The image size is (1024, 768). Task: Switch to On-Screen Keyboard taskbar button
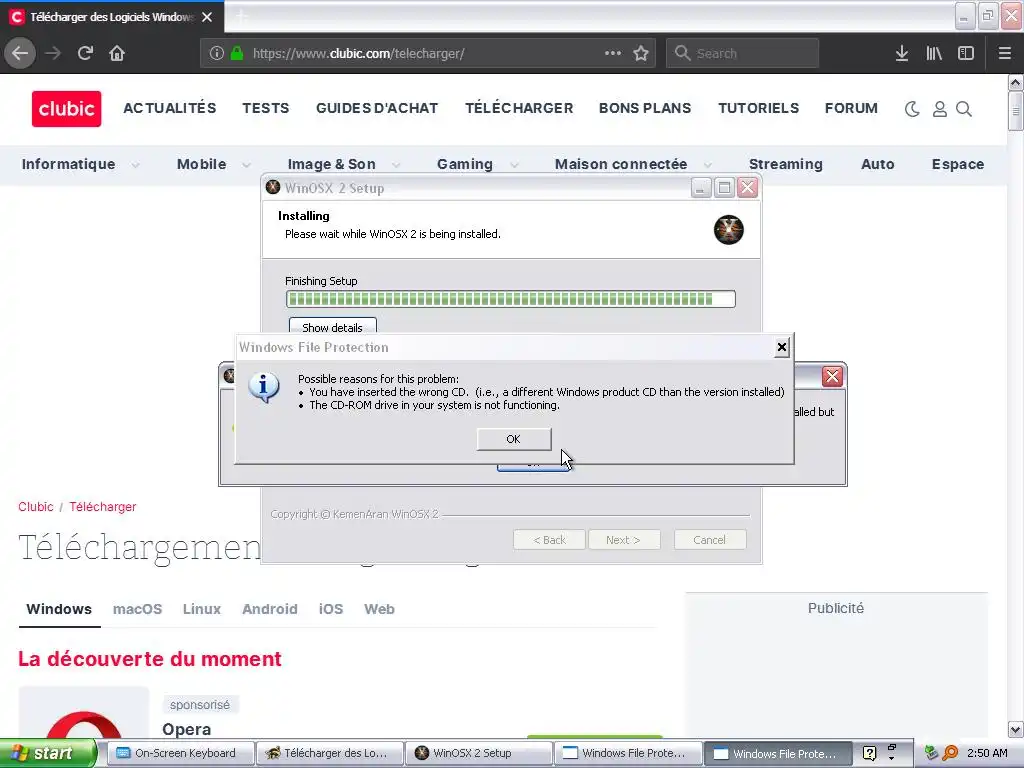tap(180, 753)
